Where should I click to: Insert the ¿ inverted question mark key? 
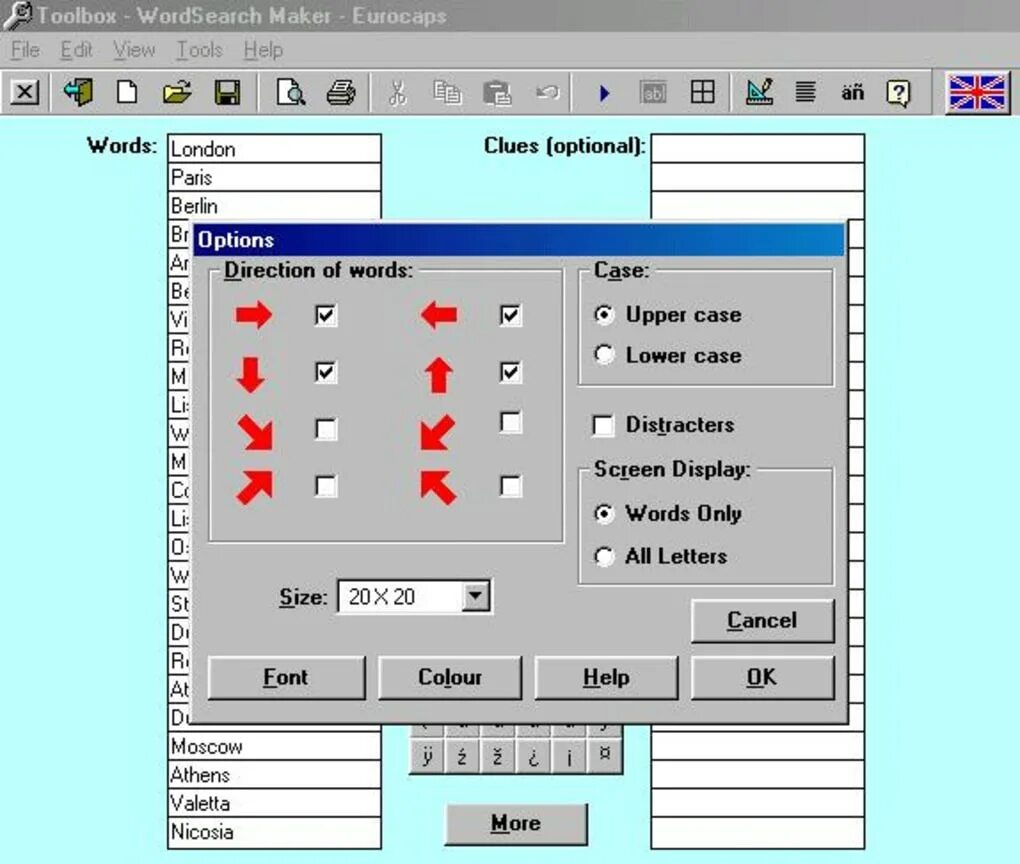tap(533, 756)
